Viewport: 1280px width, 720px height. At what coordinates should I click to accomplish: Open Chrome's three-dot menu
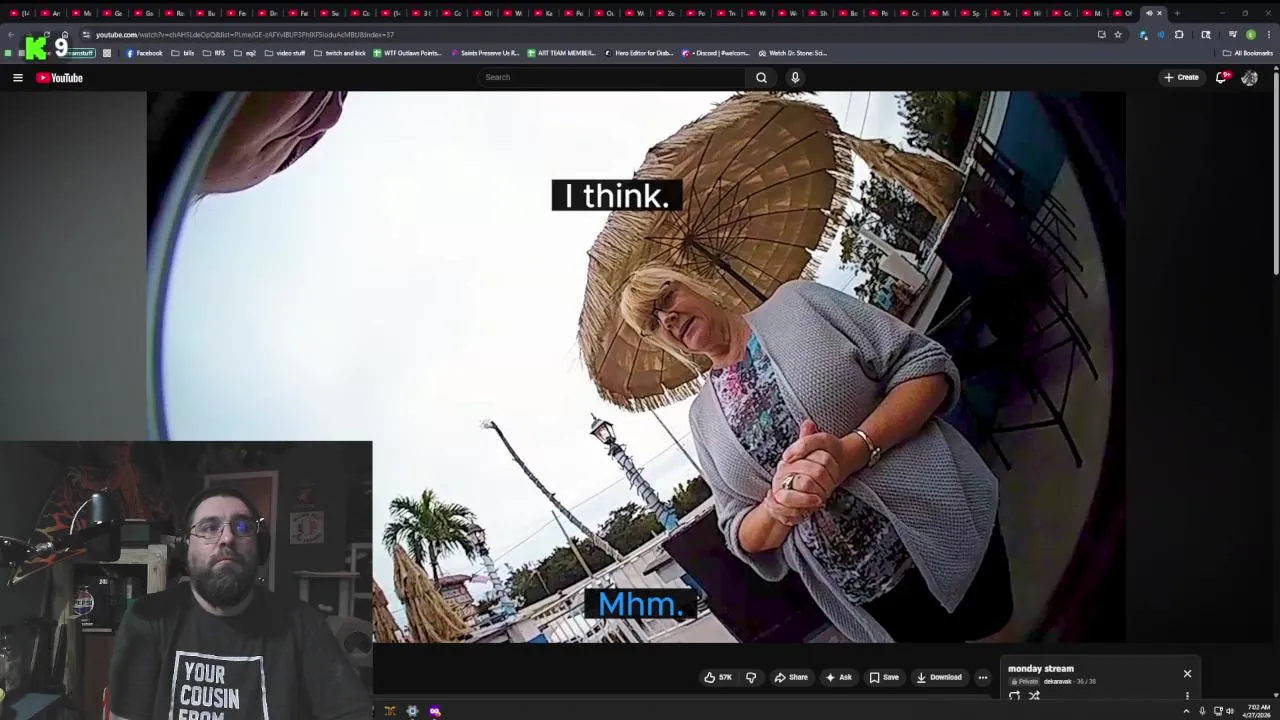tap(1268, 35)
